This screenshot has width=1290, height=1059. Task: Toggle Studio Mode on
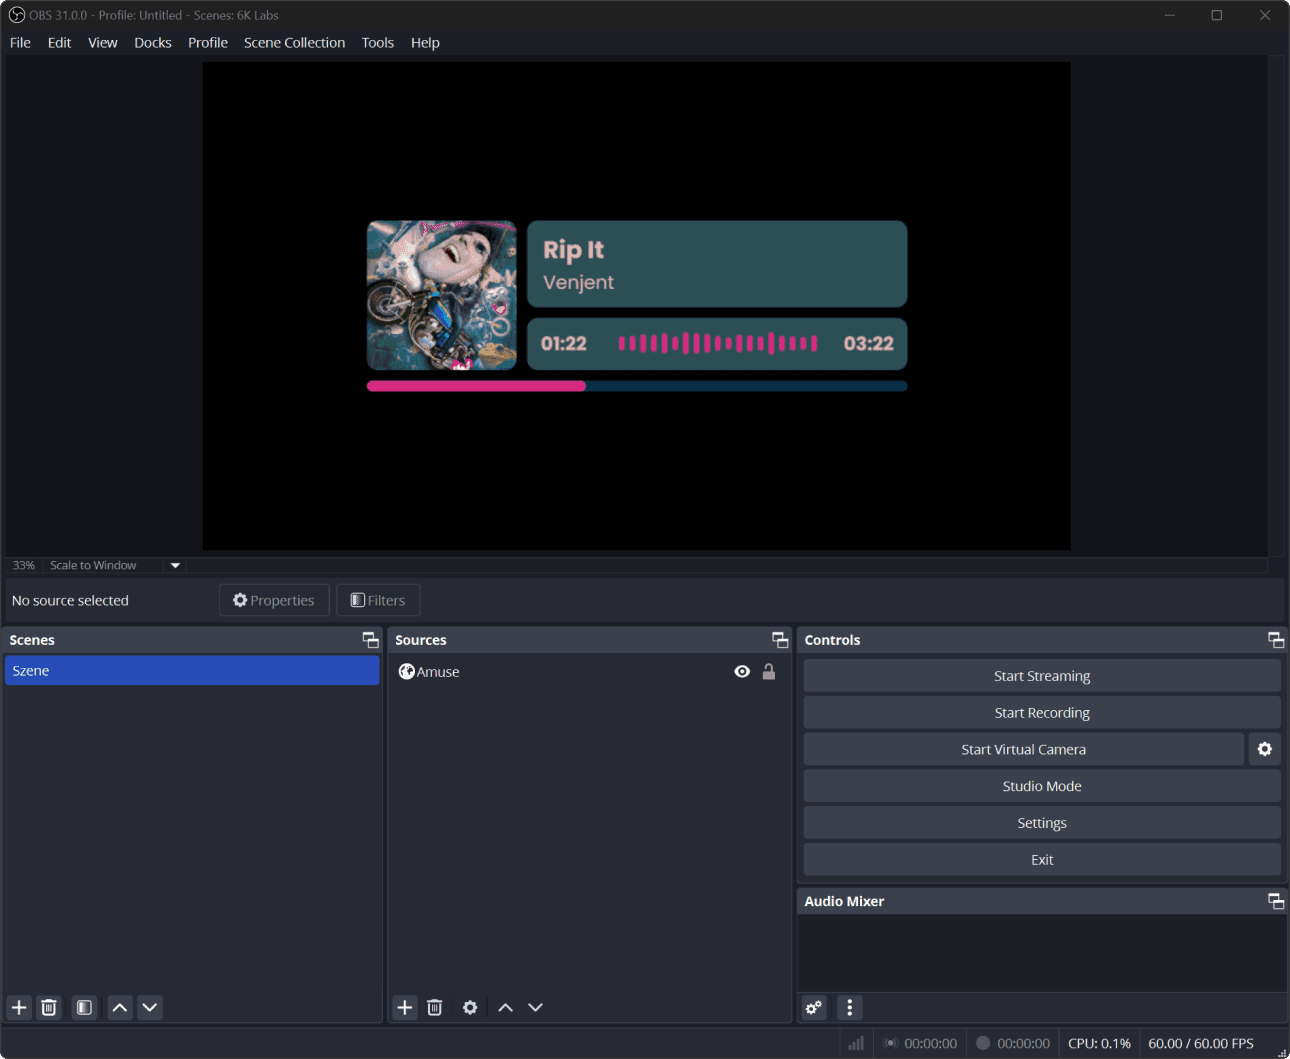tap(1042, 786)
